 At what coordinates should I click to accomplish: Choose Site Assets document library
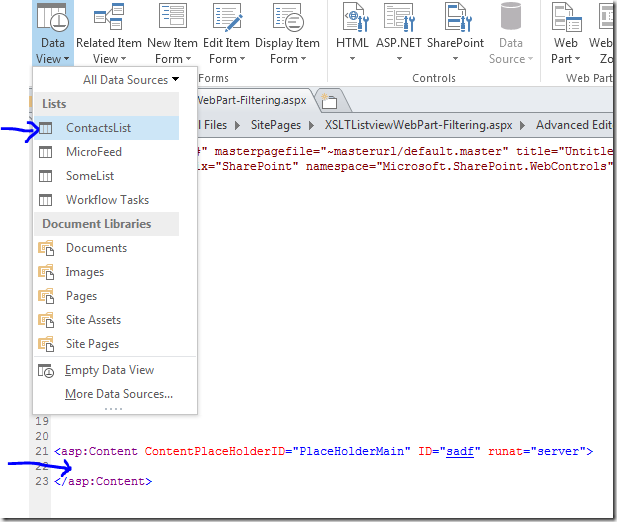(x=93, y=320)
